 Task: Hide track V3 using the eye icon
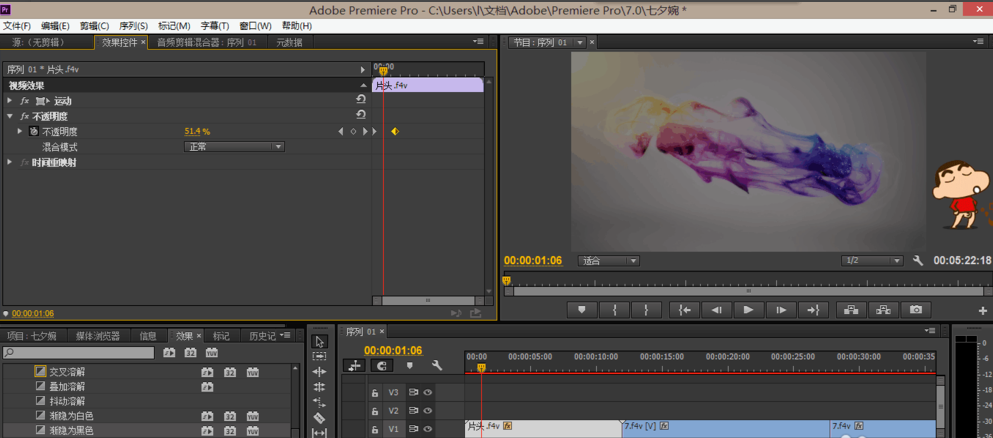427,393
